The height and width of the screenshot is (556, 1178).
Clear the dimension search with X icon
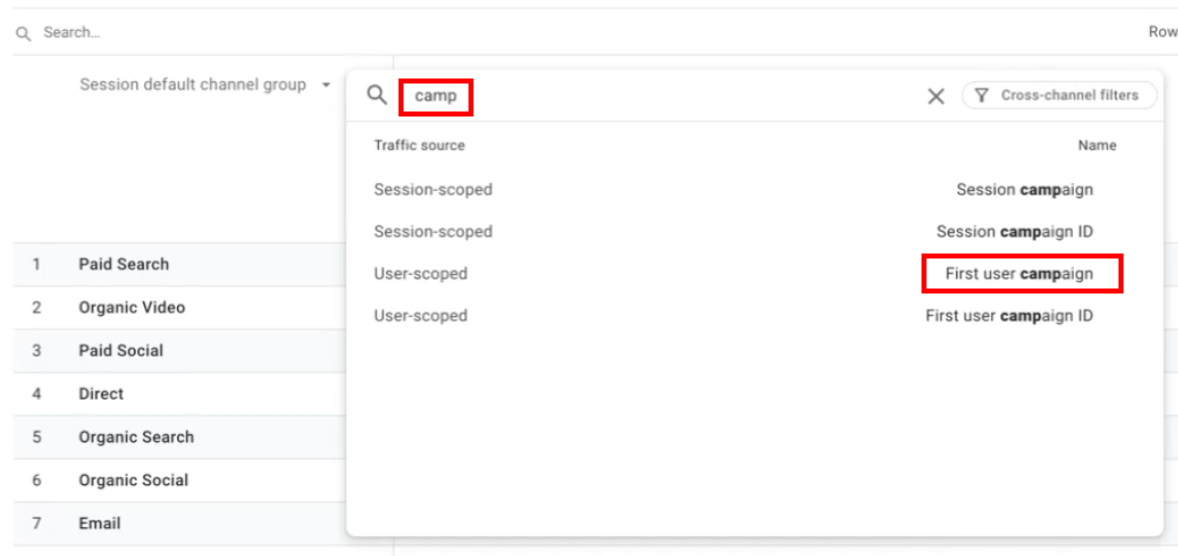936,96
